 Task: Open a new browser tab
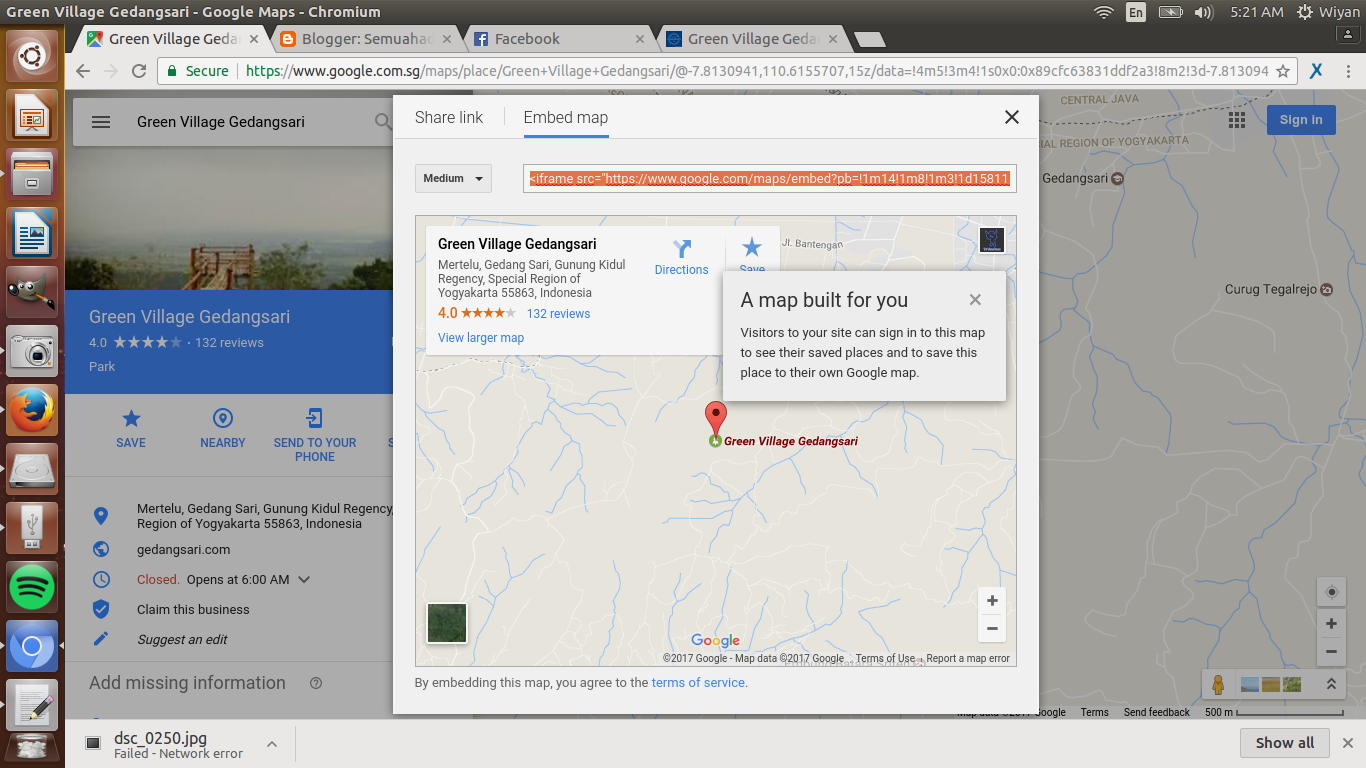pyautogui.click(x=870, y=40)
